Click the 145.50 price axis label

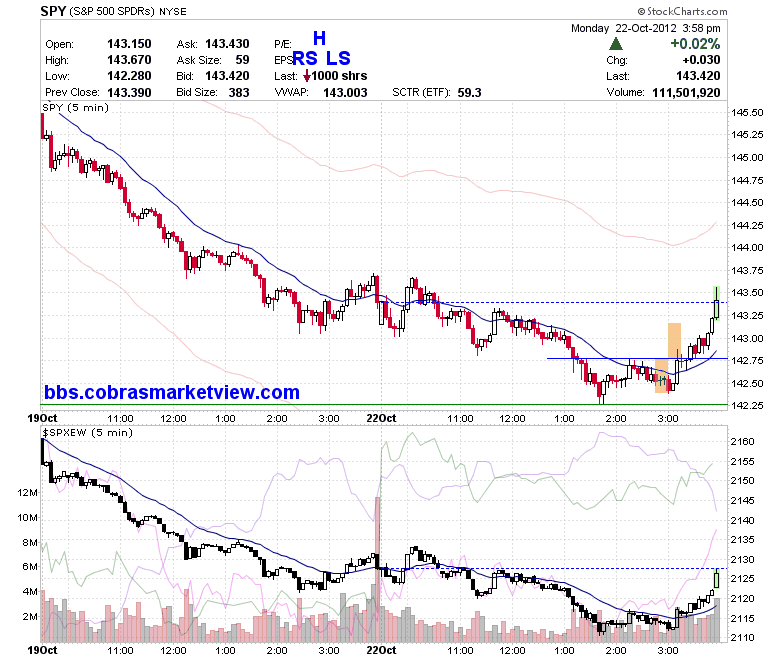[x=747, y=112]
